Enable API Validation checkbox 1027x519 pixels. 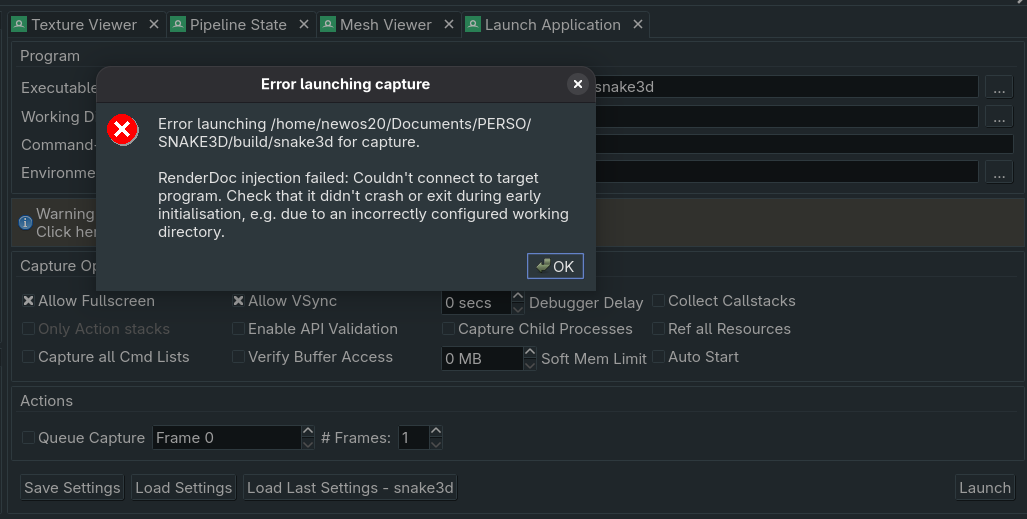coord(238,329)
